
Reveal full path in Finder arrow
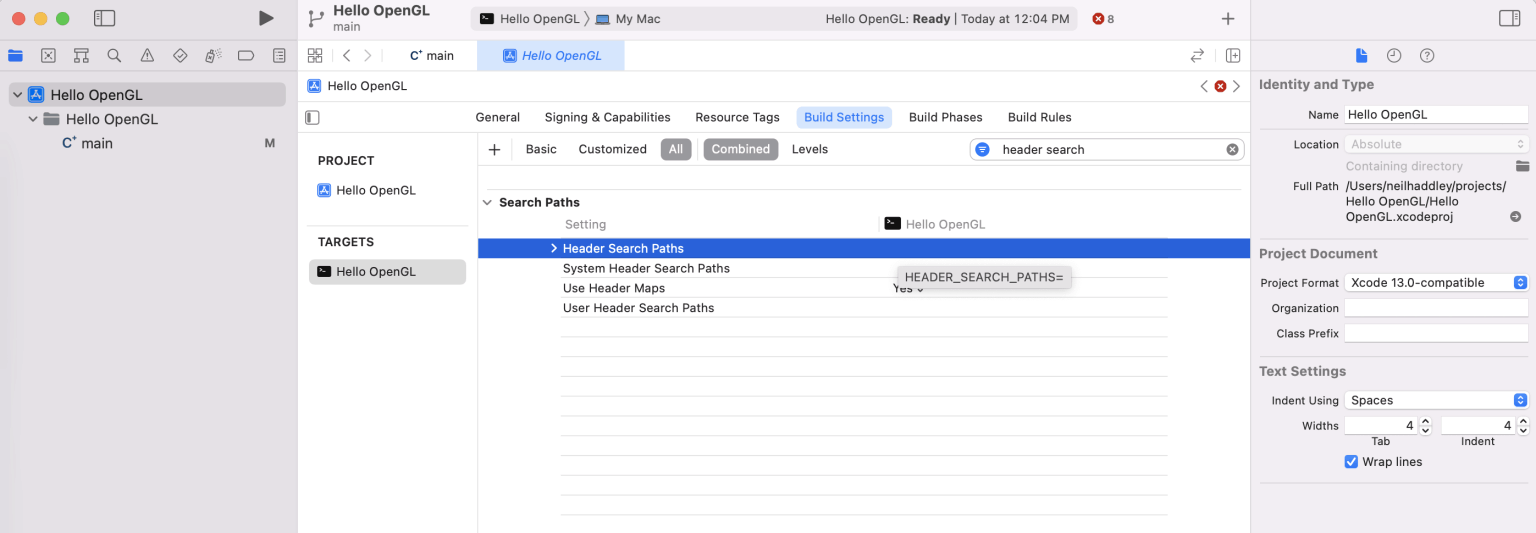[1515, 217]
